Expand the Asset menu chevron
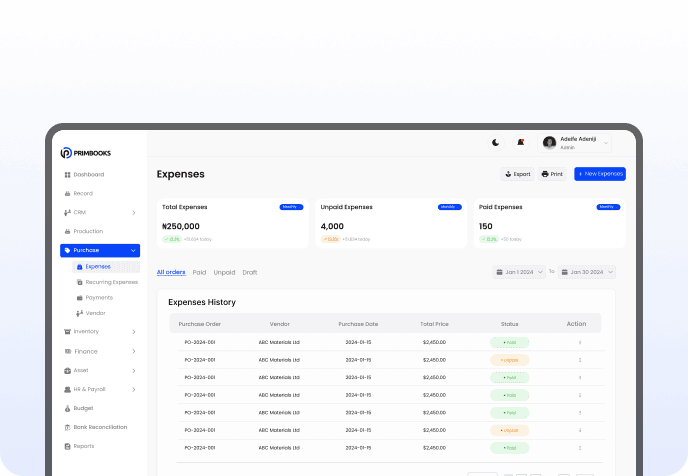Image resolution: width=688 pixels, height=476 pixels. (134, 371)
